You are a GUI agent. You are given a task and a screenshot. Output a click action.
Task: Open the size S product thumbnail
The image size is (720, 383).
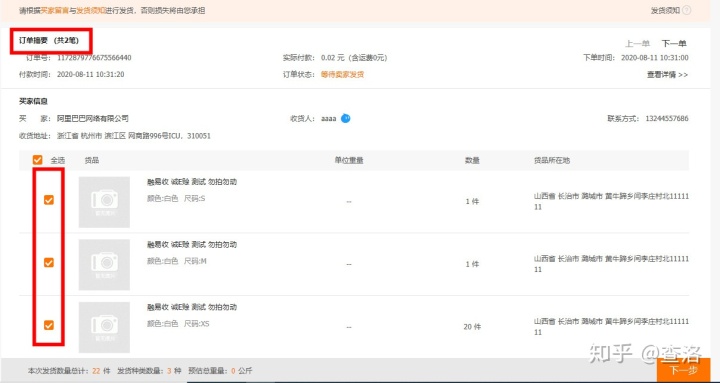tap(104, 202)
